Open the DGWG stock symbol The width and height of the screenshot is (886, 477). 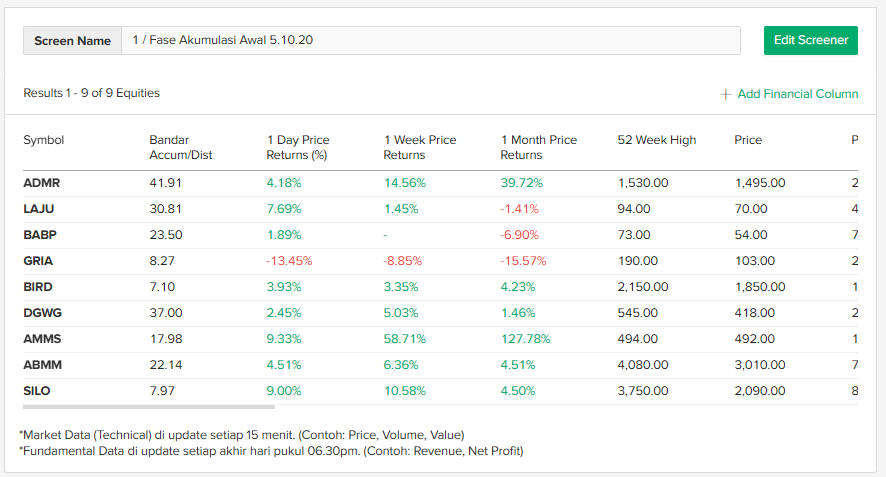[x=43, y=313]
